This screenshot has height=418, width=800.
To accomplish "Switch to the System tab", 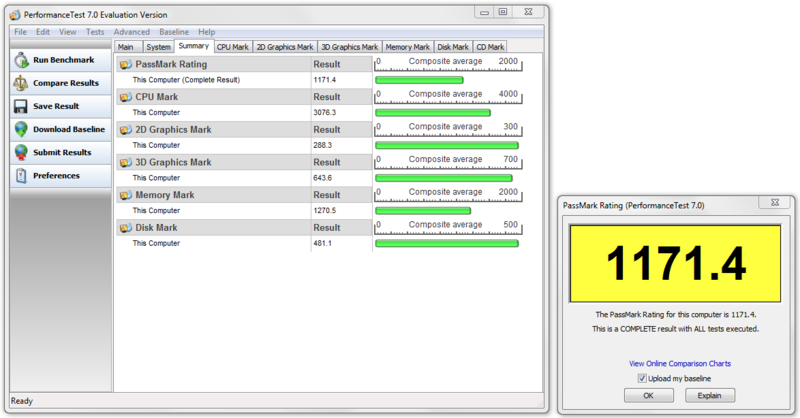I will tap(158, 47).
